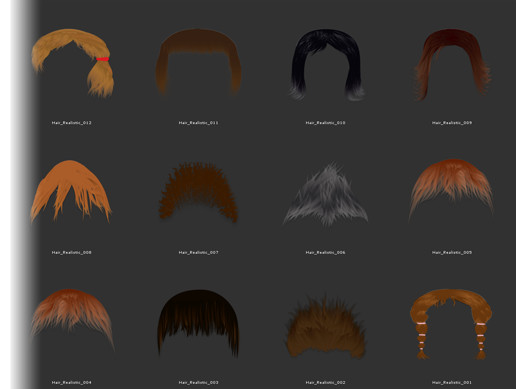Select the brown bob hair Hair_Realistic_011
This screenshot has height=389, width=516.
[x=198, y=62]
